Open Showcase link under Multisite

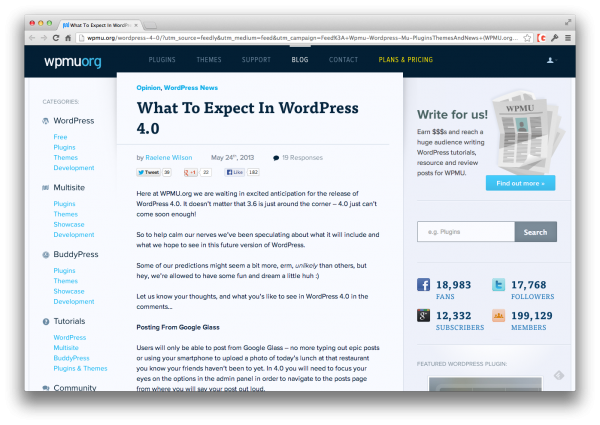69,225
